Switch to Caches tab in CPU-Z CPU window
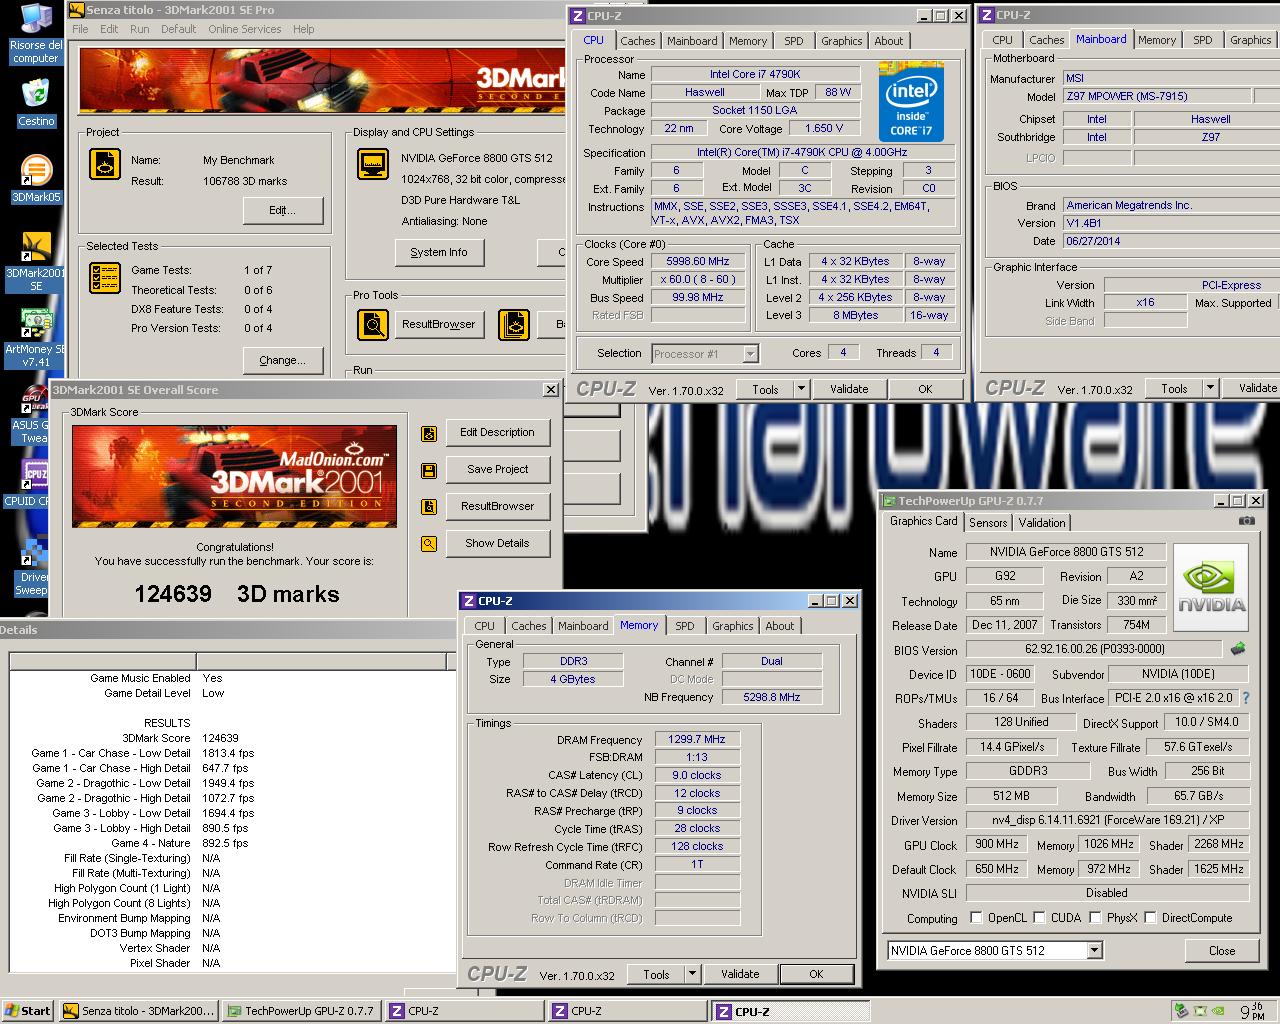Image resolution: width=1280 pixels, height=1024 pixels. pyautogui.click(x=637, y=41)
